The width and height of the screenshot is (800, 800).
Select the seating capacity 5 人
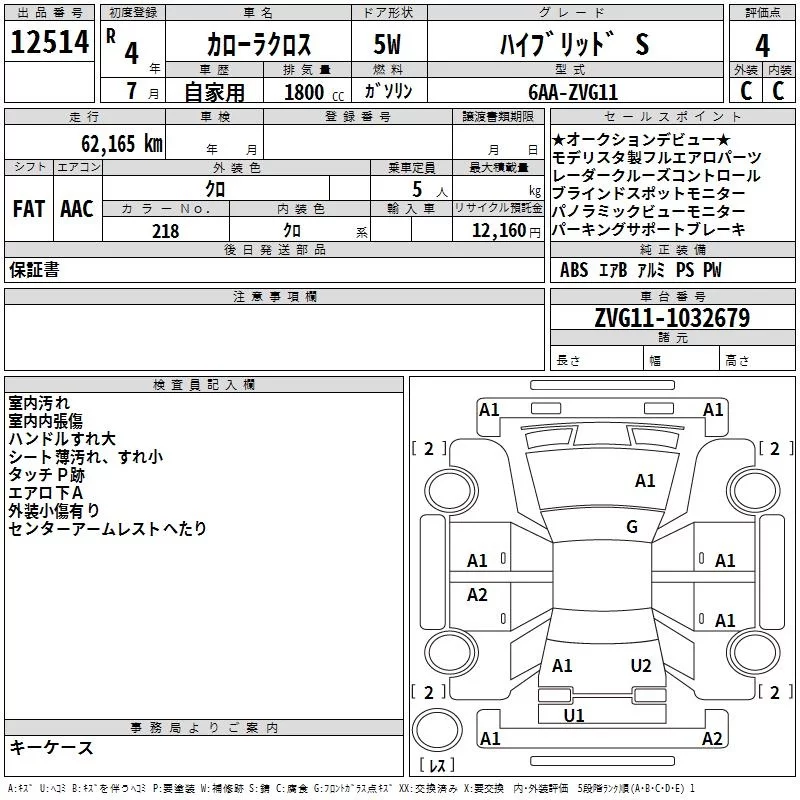click(430, 190)
